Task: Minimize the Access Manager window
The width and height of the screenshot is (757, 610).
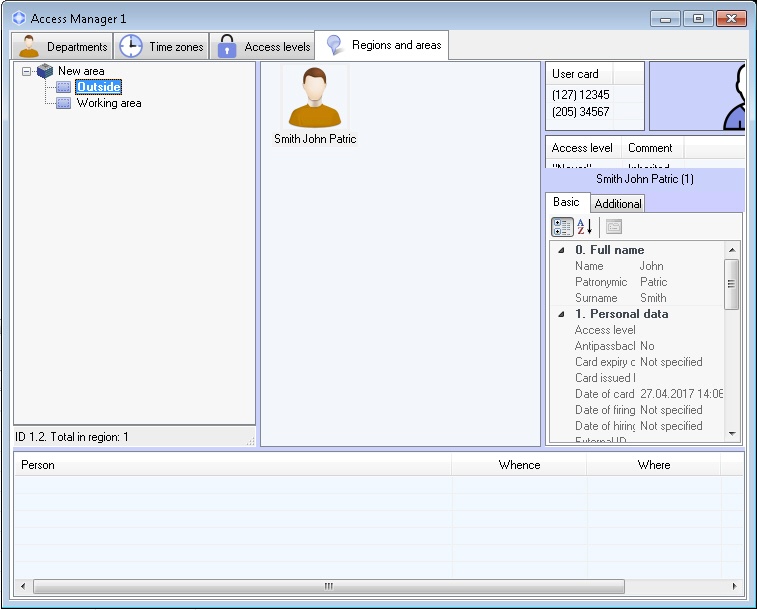Action: (x=665, y=19)
